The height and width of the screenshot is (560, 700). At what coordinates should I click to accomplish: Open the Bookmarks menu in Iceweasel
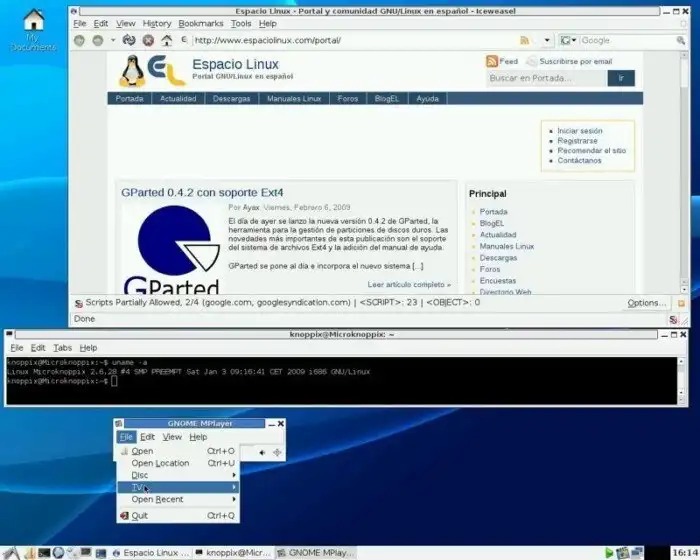(201, 23)
